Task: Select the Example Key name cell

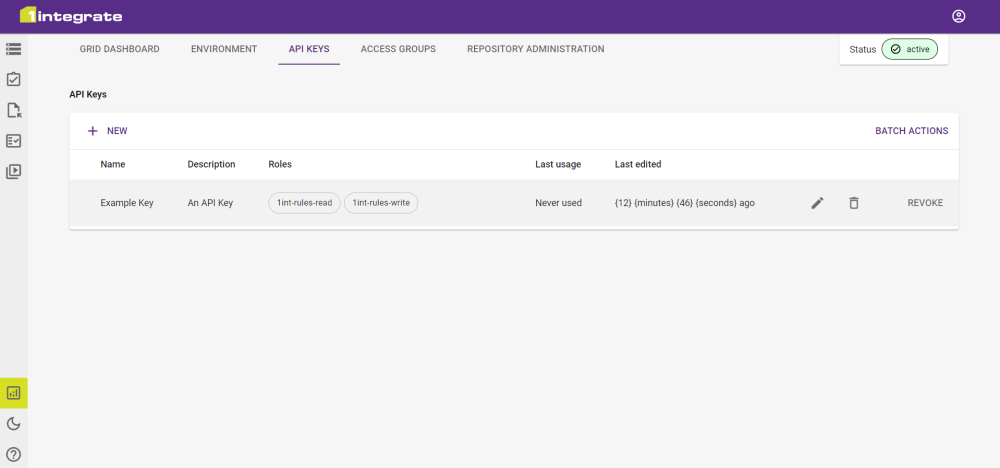Action: click(127, 203)
